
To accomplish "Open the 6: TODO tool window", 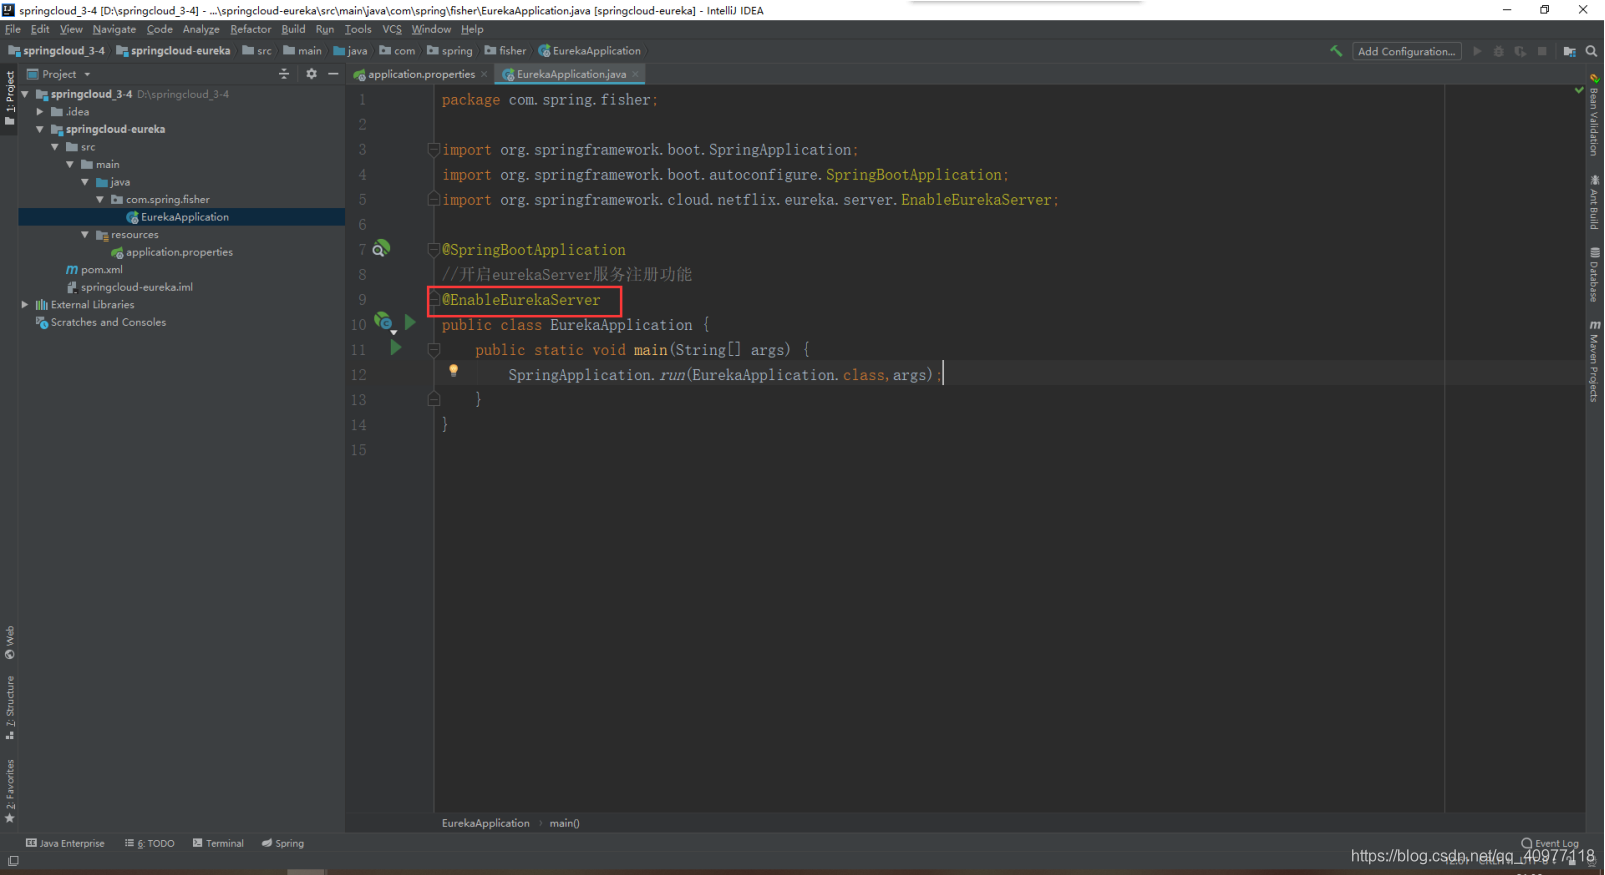I will [x=150, y=843].
